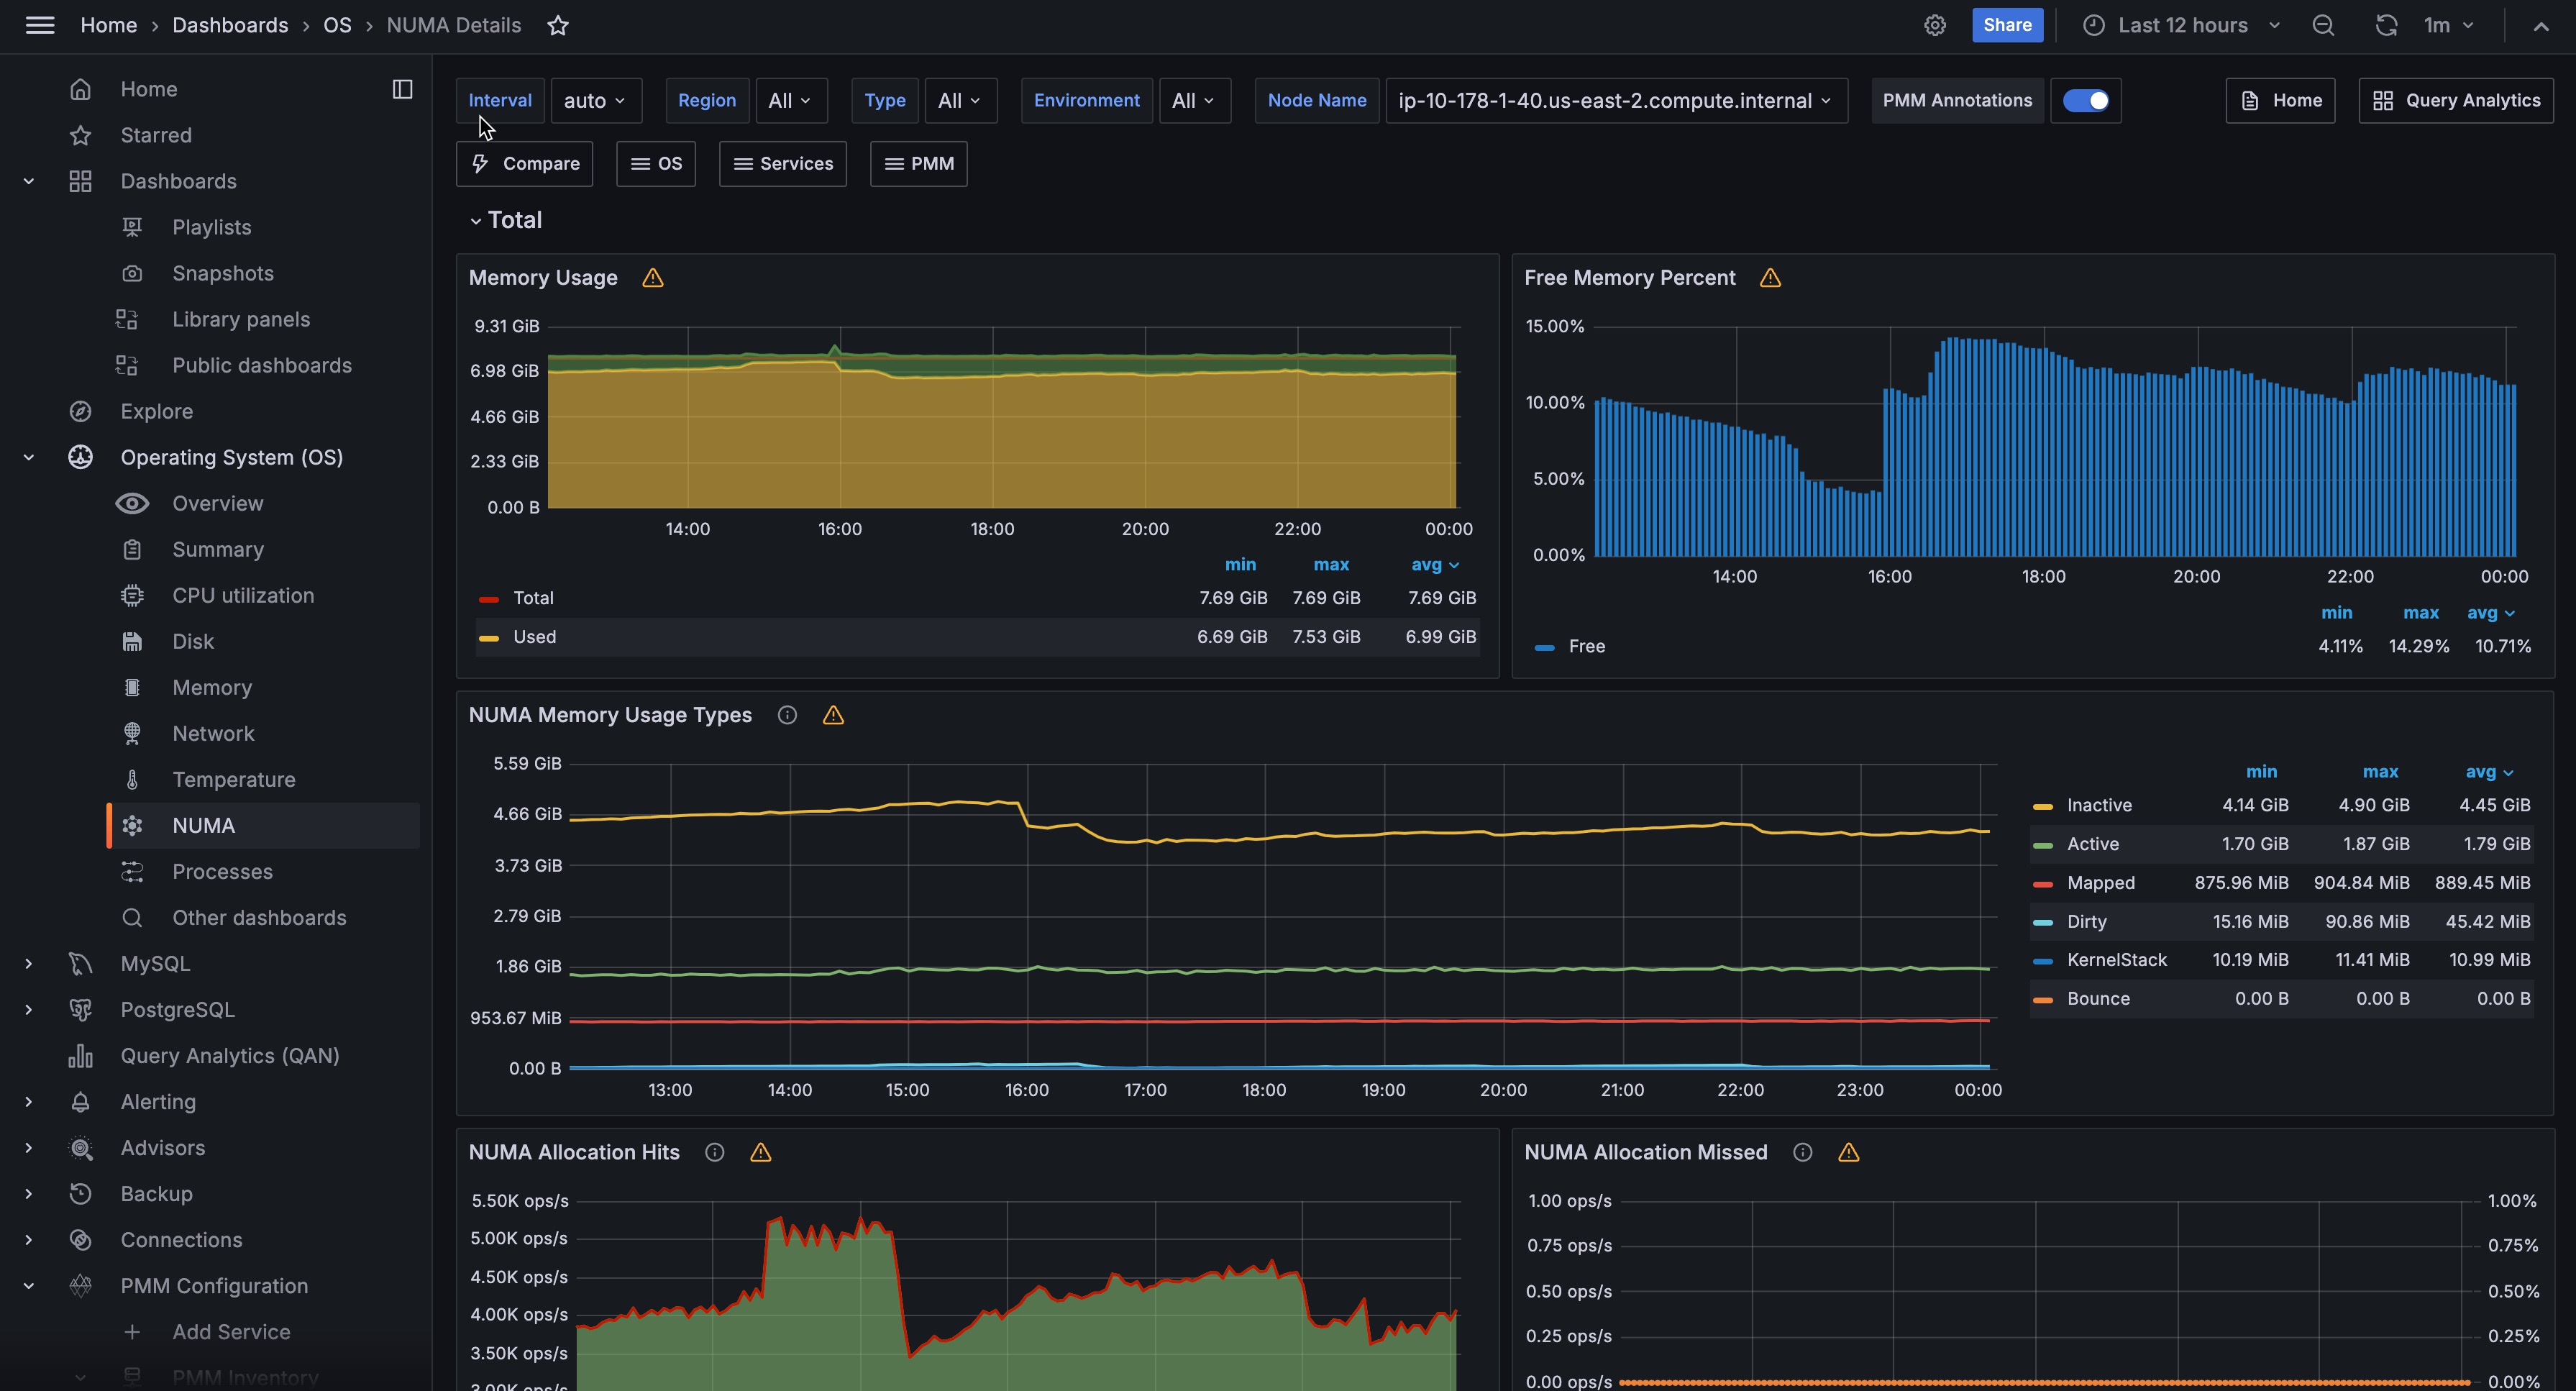Image resolution: width=2576 pixels, height=1391 pixels.
Task: Open the Node Name dropdown
Action: click(1615, 100)
